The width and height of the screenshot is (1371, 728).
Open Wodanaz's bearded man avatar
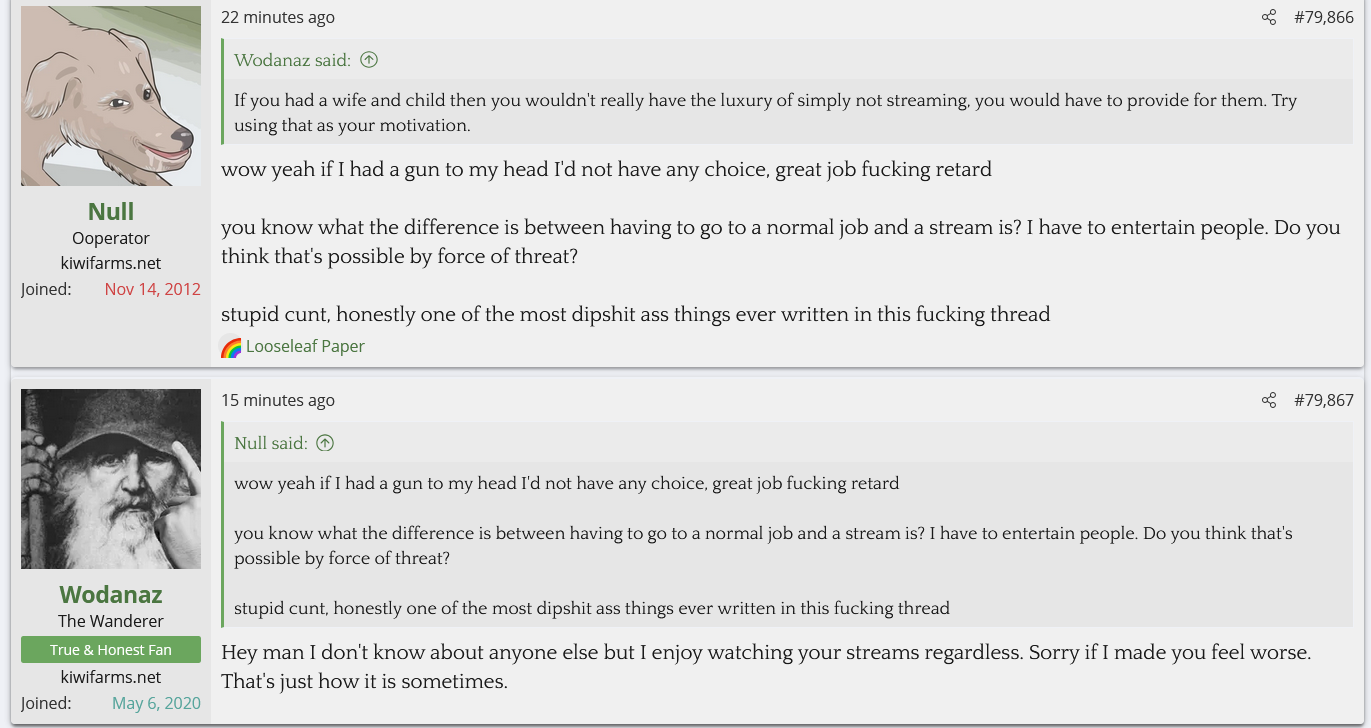[111, 479]
